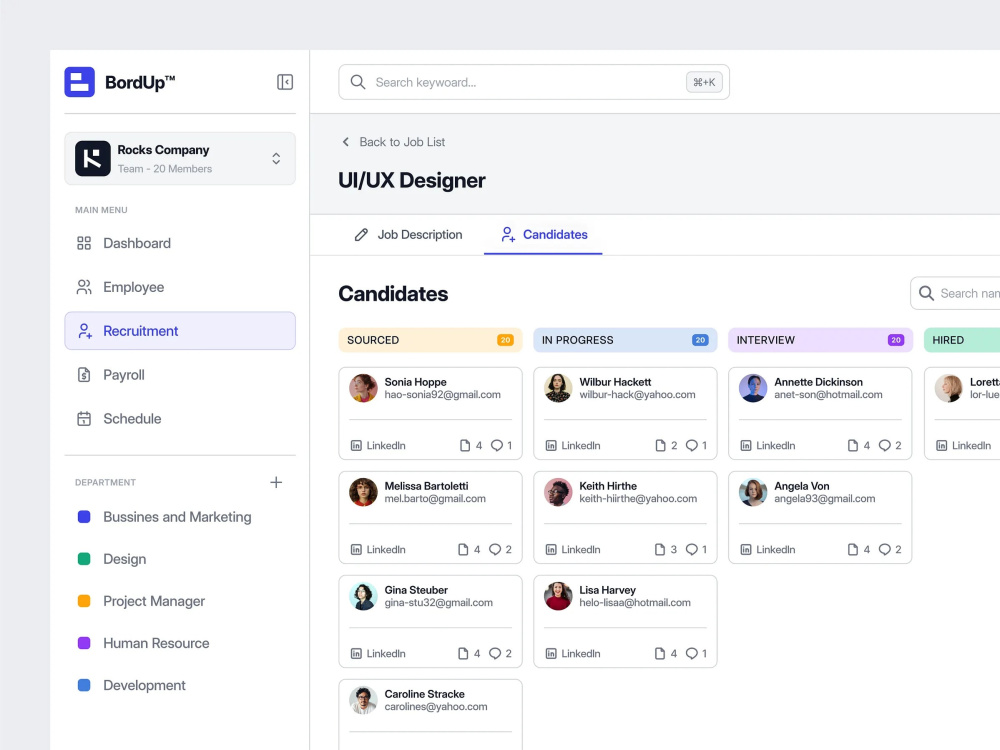Click the SOURCED column header

(430, 340)
